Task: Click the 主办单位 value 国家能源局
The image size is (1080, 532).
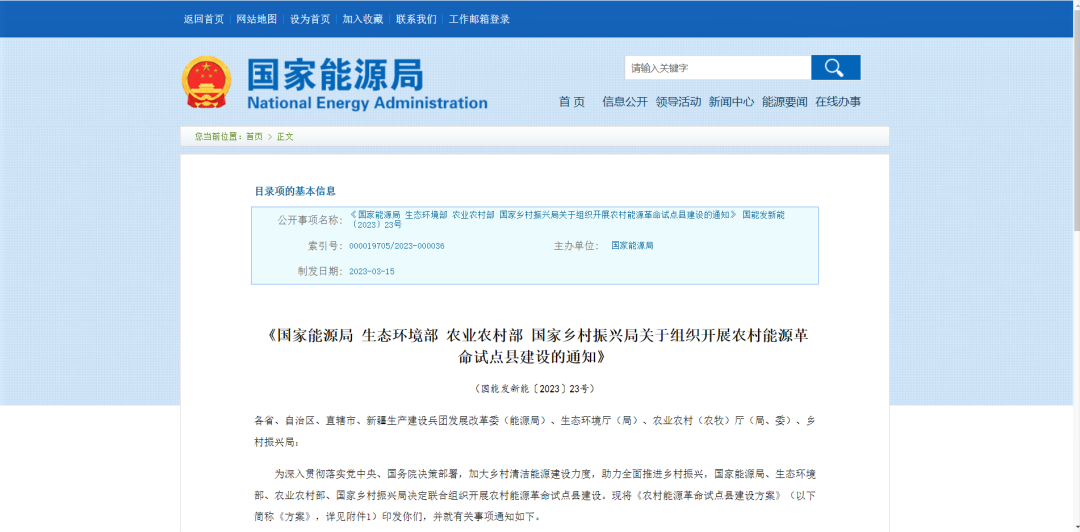Action: click(x=632, y=245)
